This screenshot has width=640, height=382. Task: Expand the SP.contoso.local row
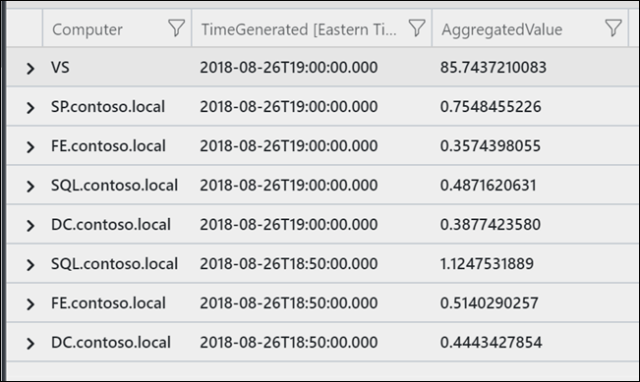pyautogui.click(x=30, y=107)
